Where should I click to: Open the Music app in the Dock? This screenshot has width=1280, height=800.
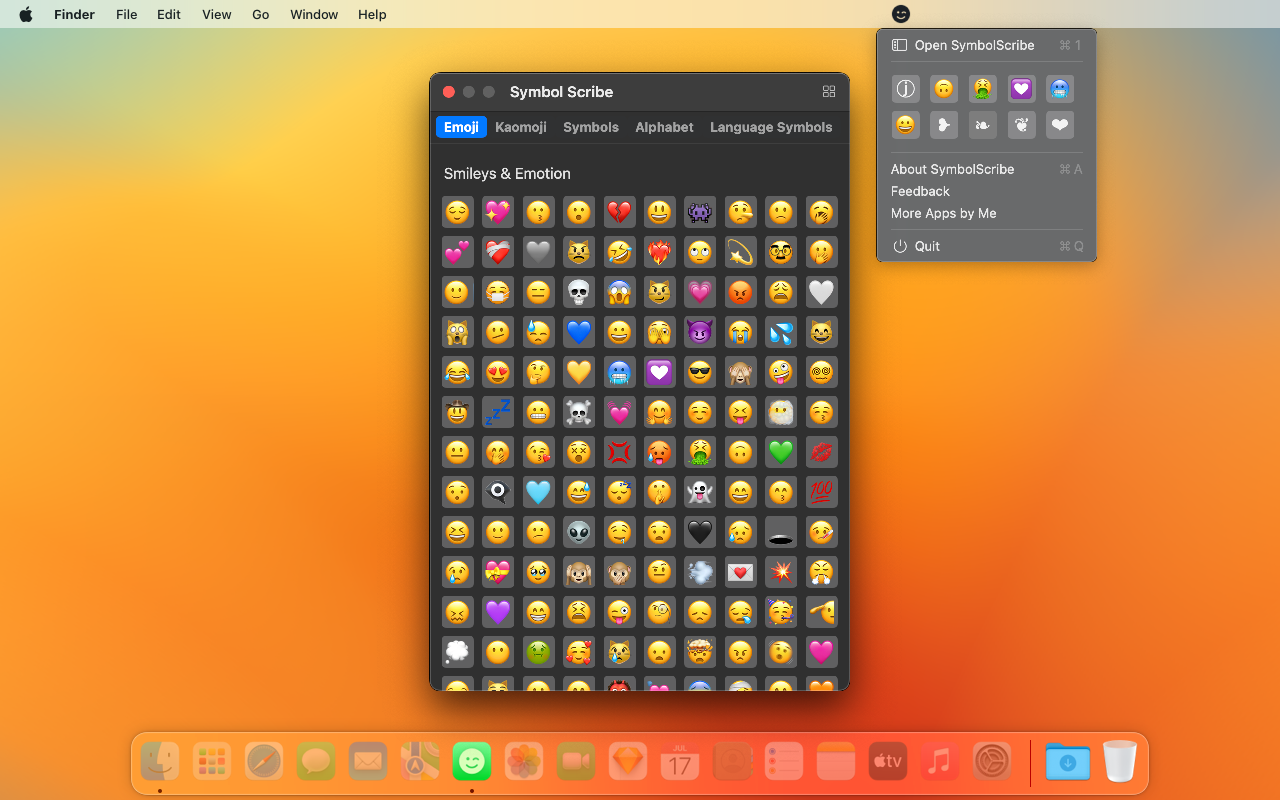939,762
